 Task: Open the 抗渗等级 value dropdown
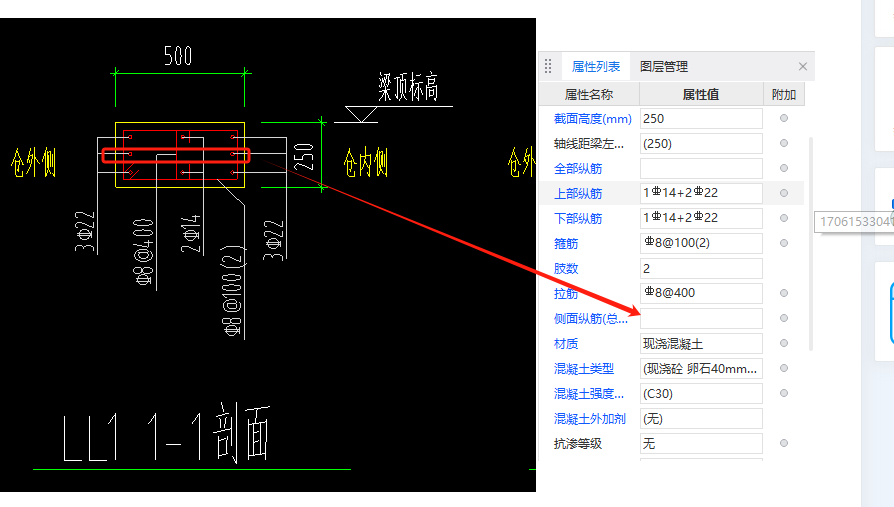[x=701, y=444]
